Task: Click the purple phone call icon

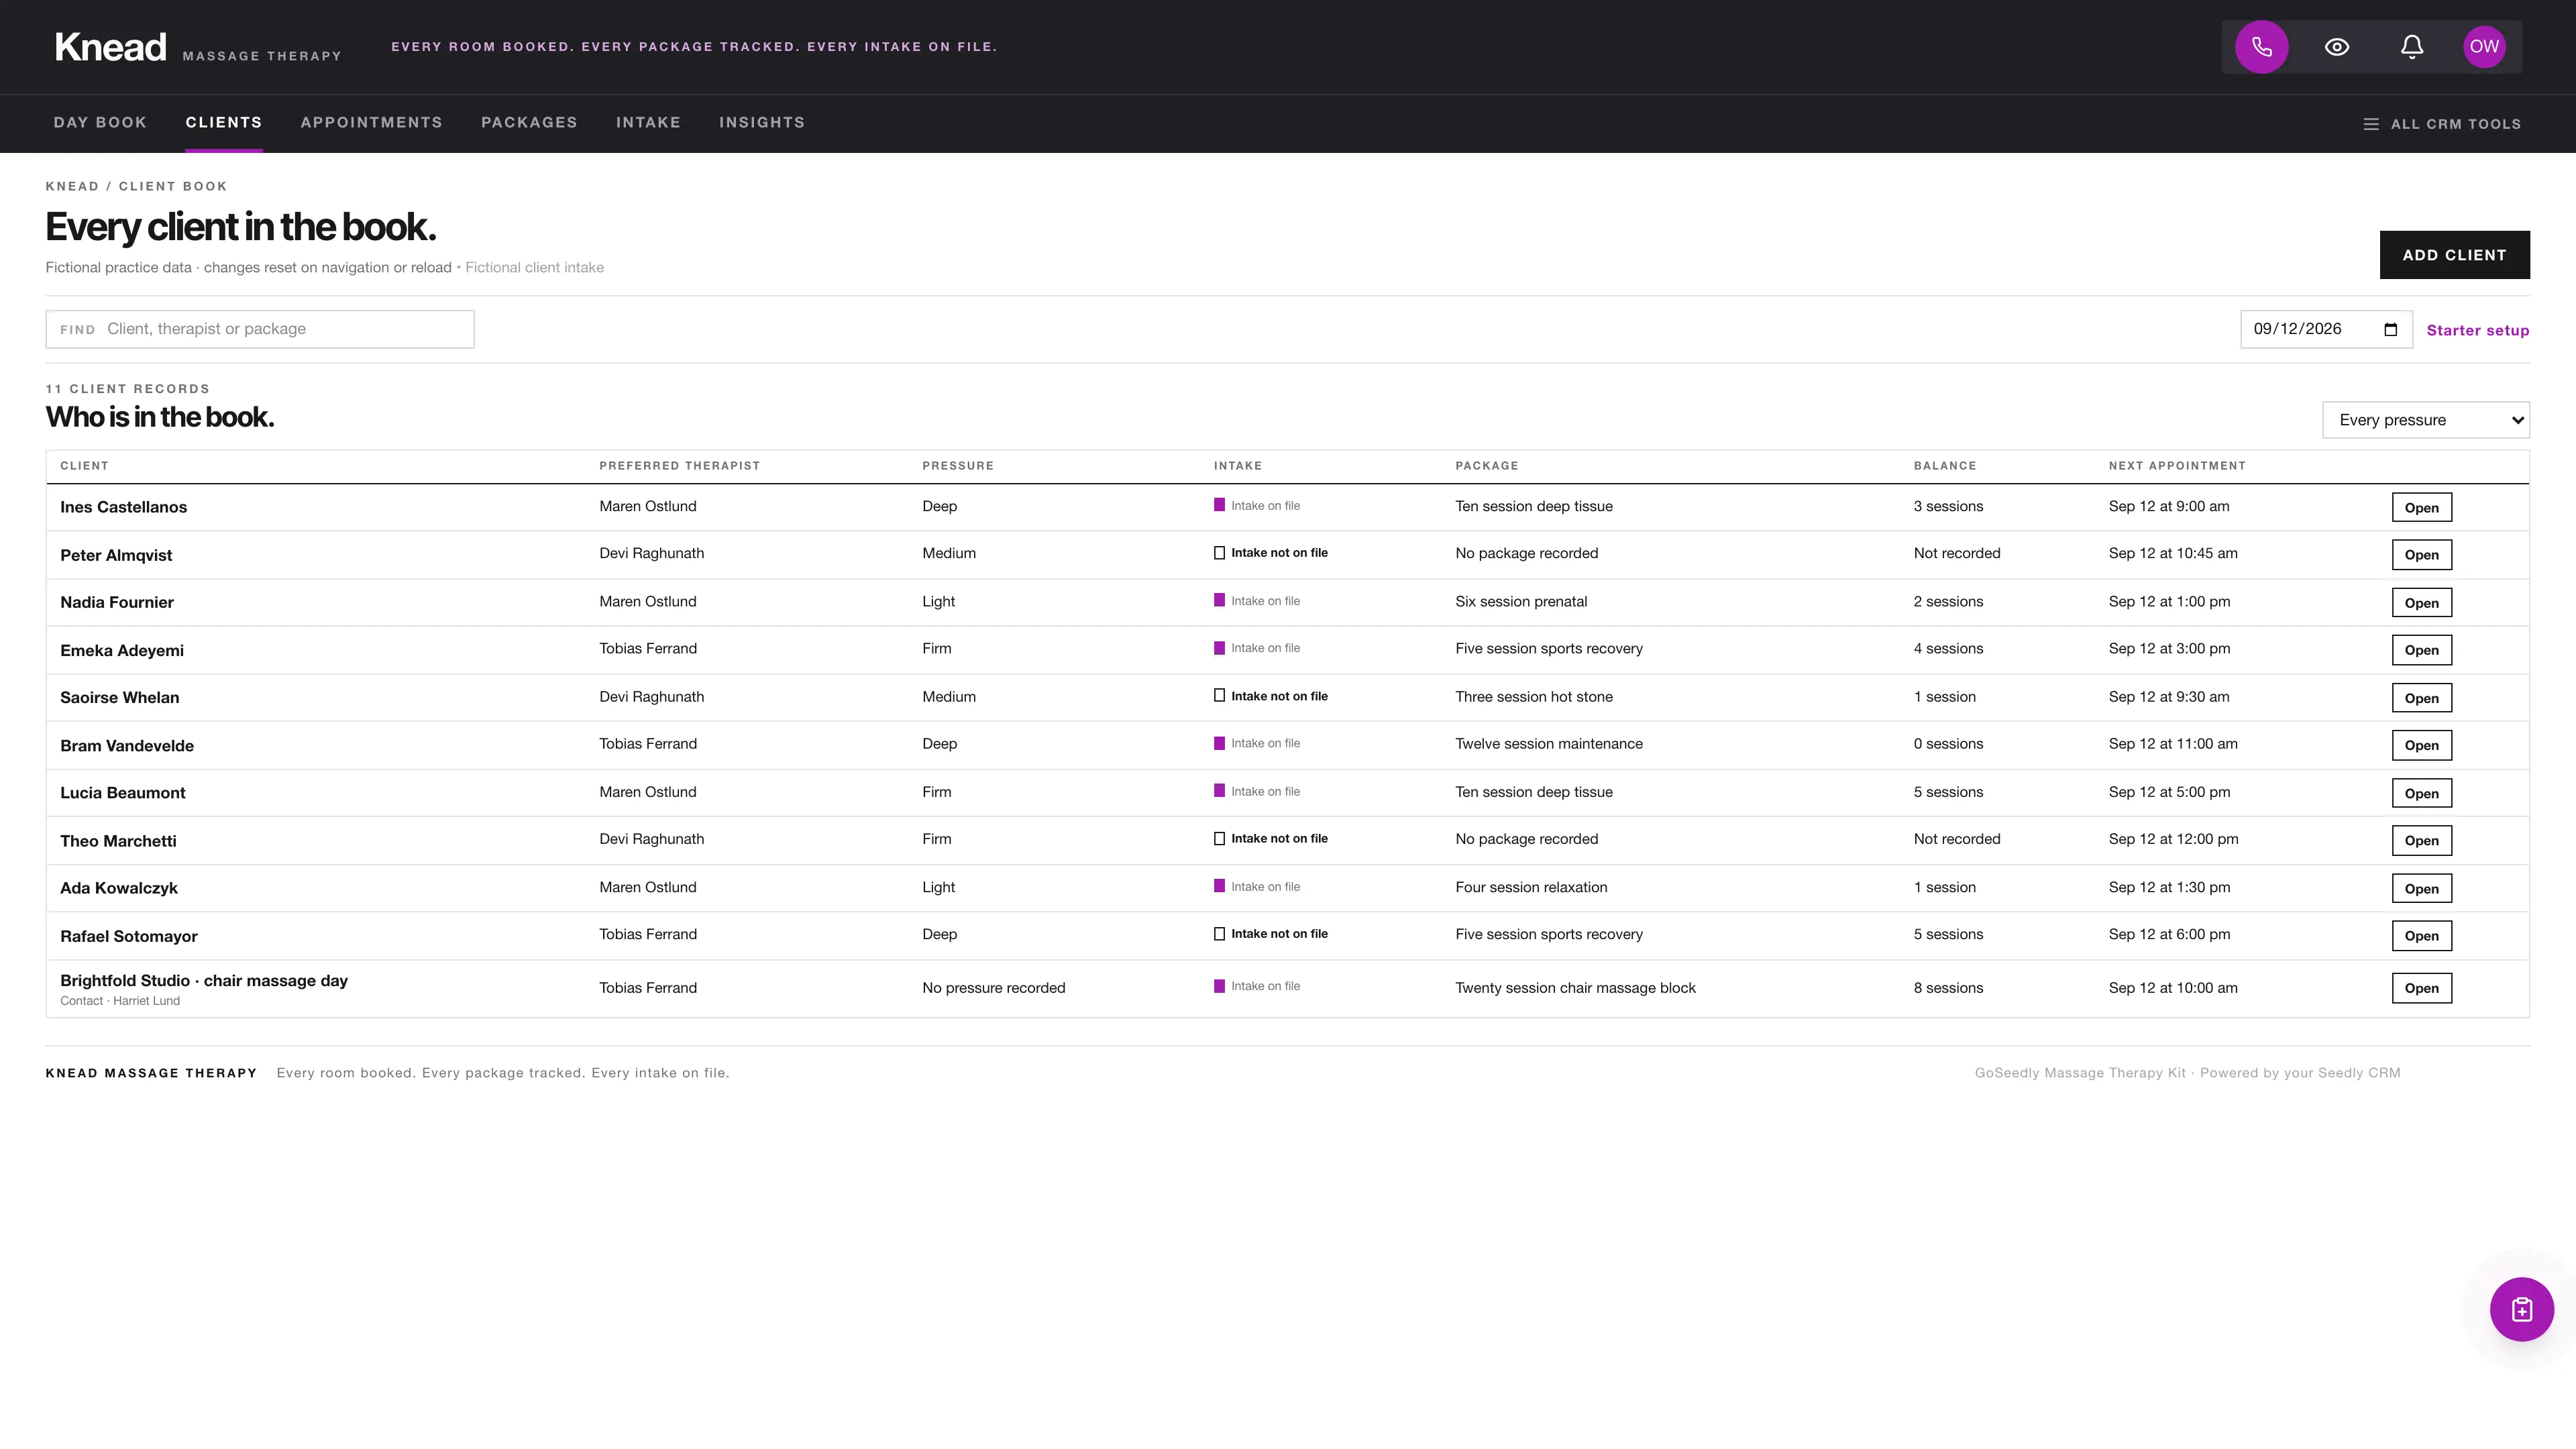Action: [x=2262, y=47]
